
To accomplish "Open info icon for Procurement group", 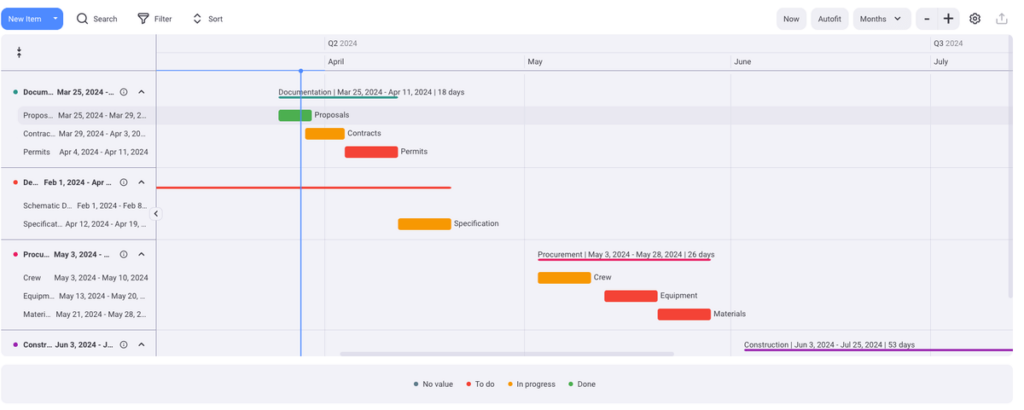I will [123, 254].
